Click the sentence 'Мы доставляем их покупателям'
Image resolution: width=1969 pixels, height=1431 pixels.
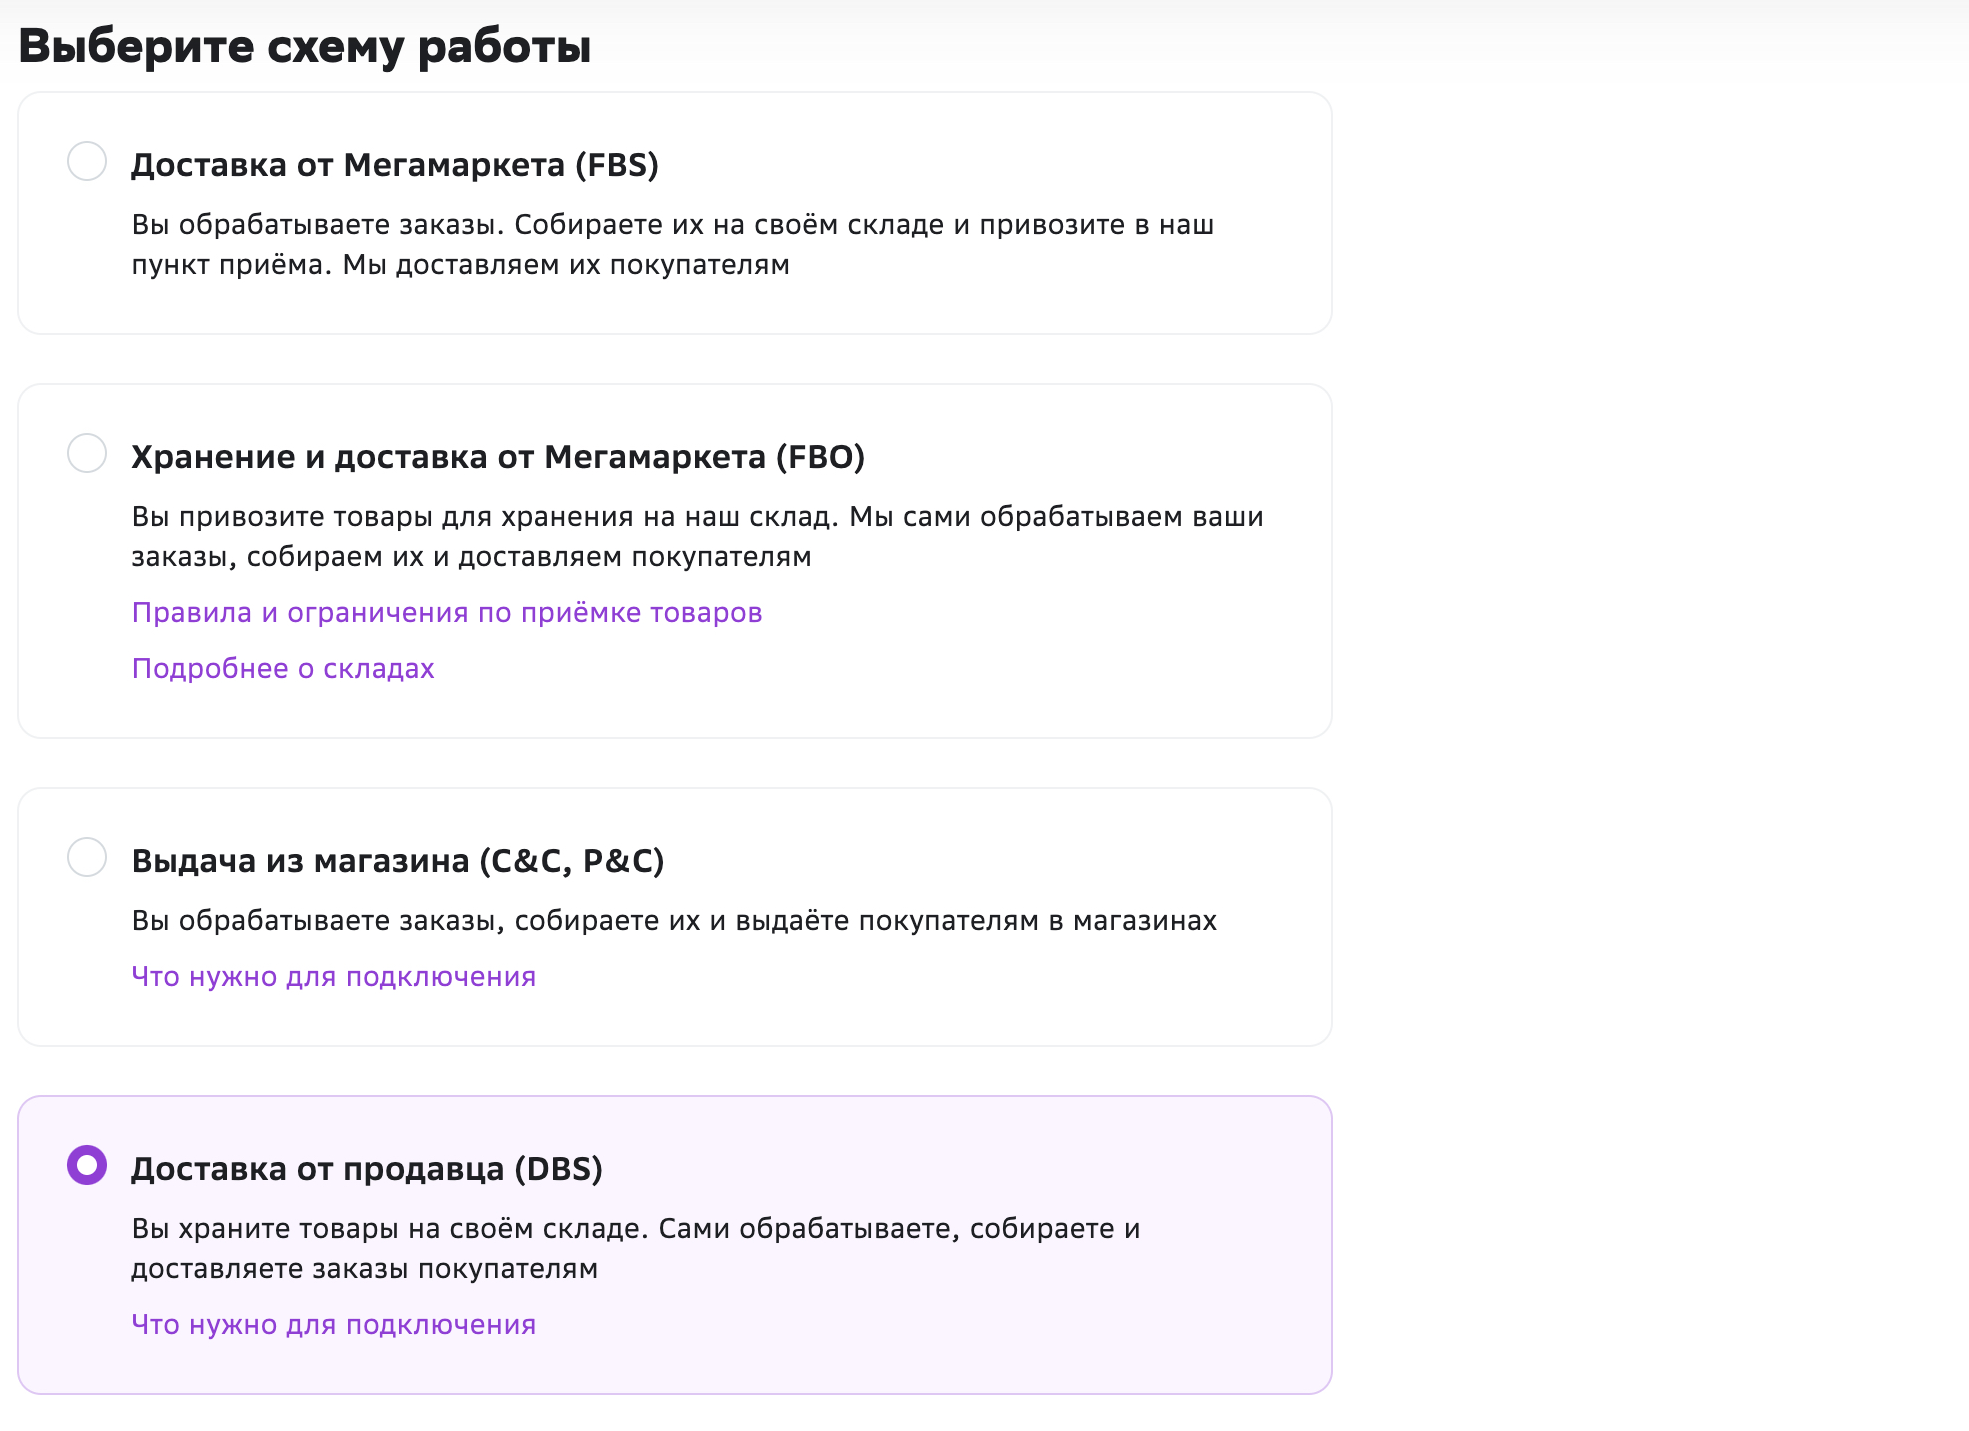[x=566, y=264]
